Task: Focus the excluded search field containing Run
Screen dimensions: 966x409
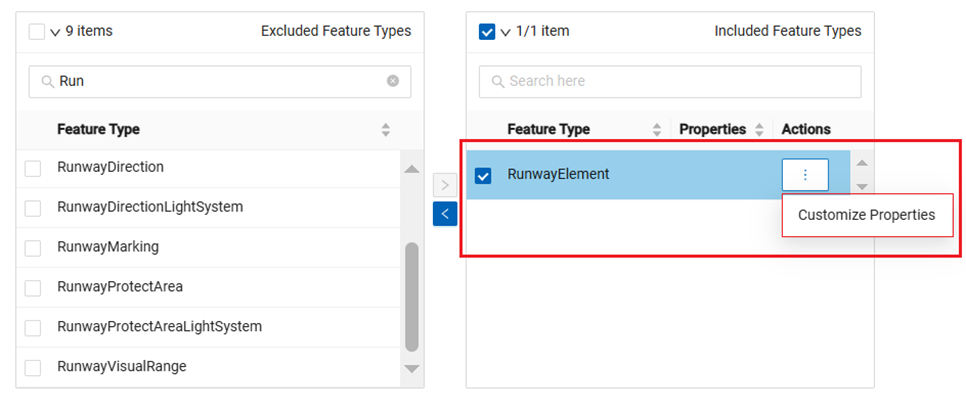Action: 220,81
